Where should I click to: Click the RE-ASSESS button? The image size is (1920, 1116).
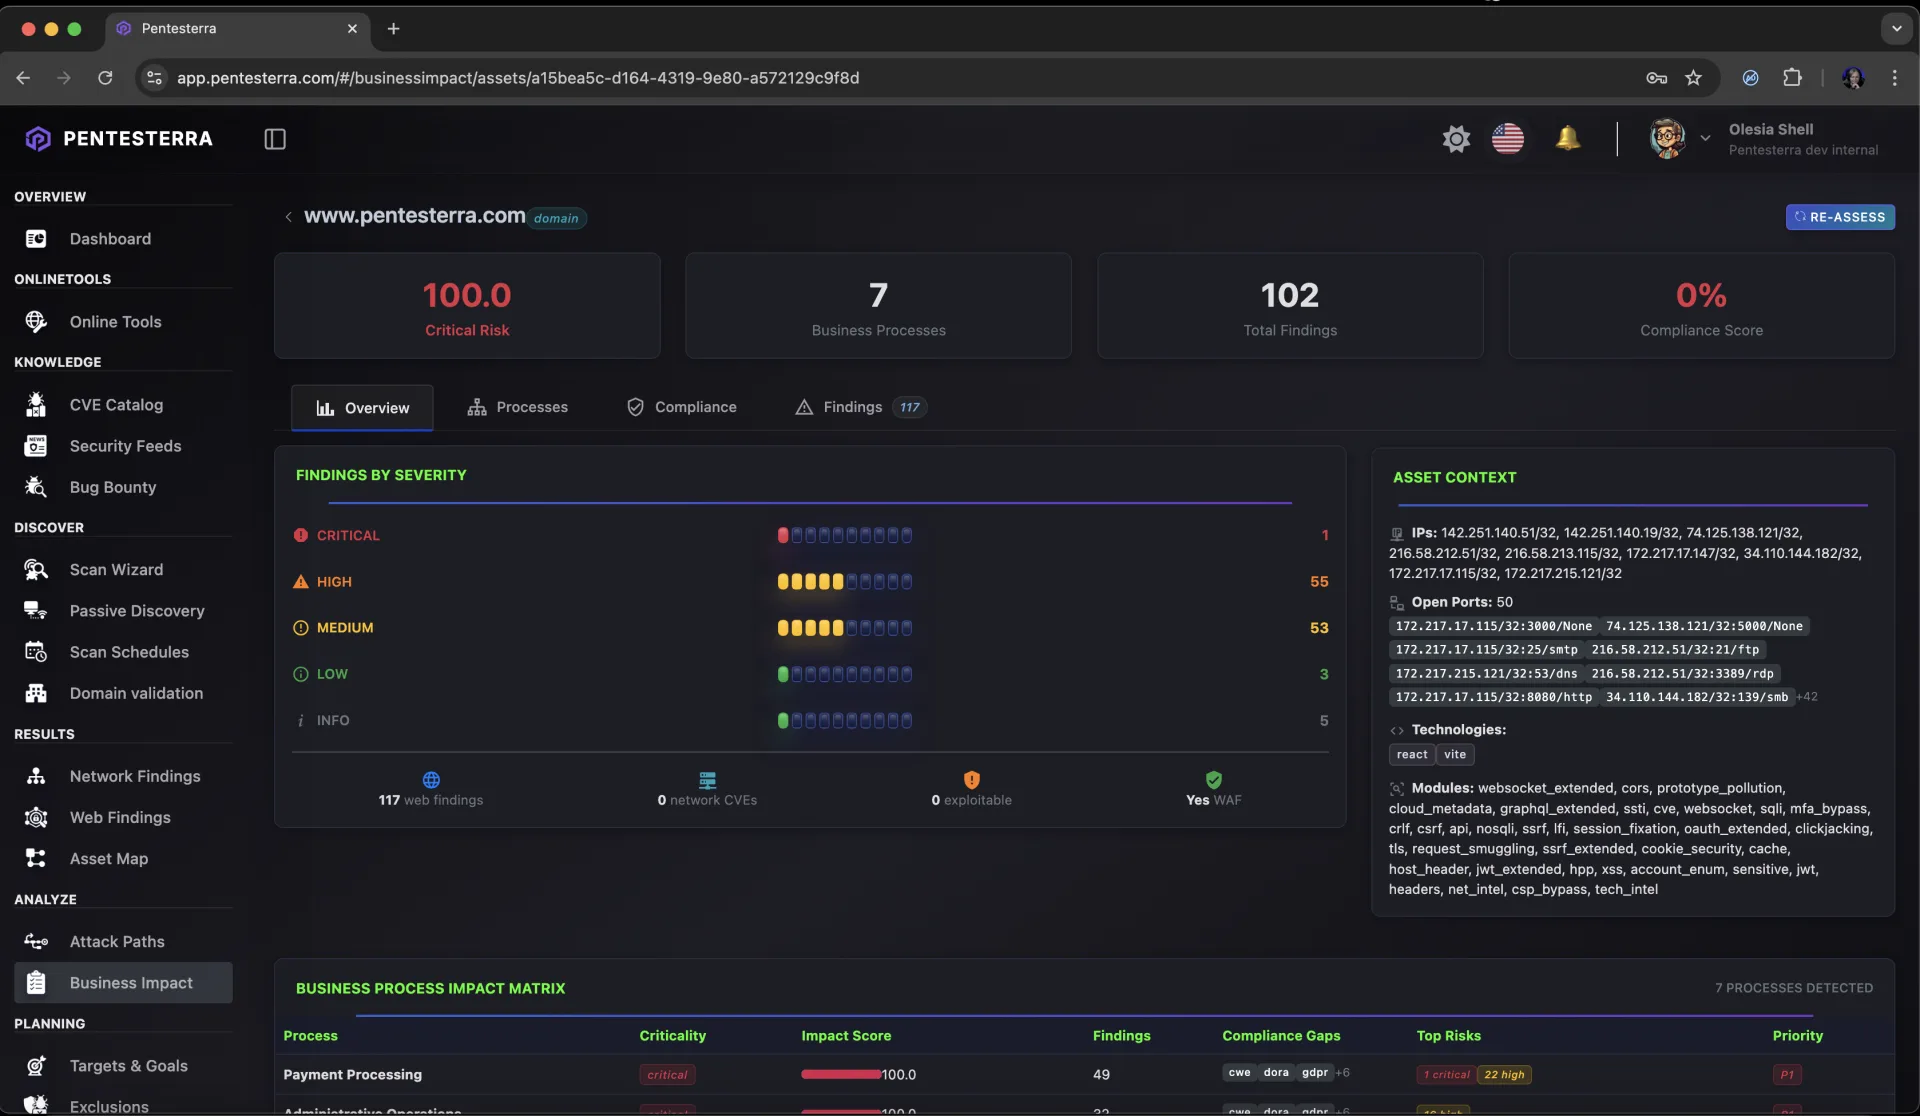point(1839,217)
